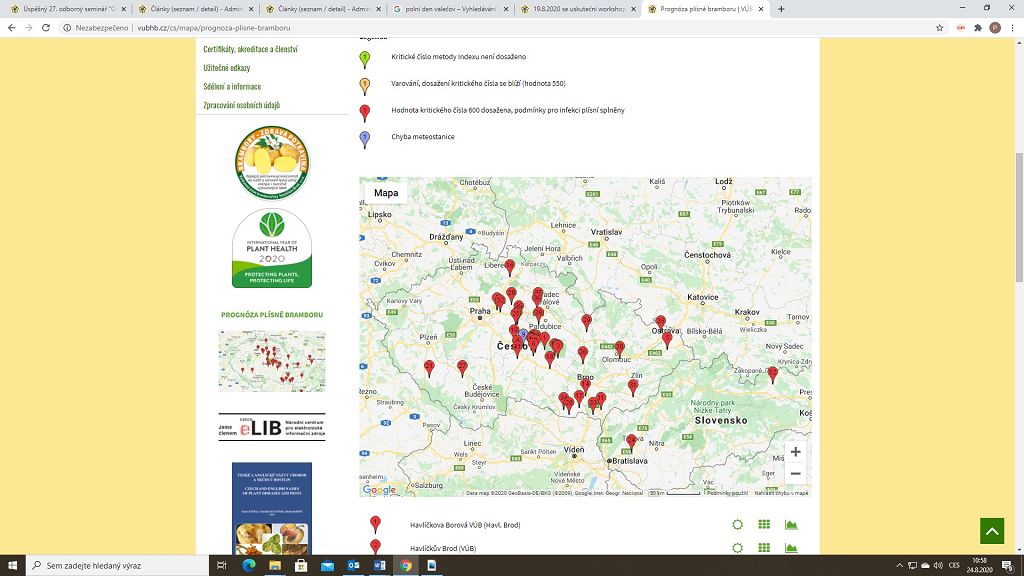1024x576 pixels.
Task: Open the grid icon for Havlíčkův Brod (VÚB)
Action: [x=764, y=548]
